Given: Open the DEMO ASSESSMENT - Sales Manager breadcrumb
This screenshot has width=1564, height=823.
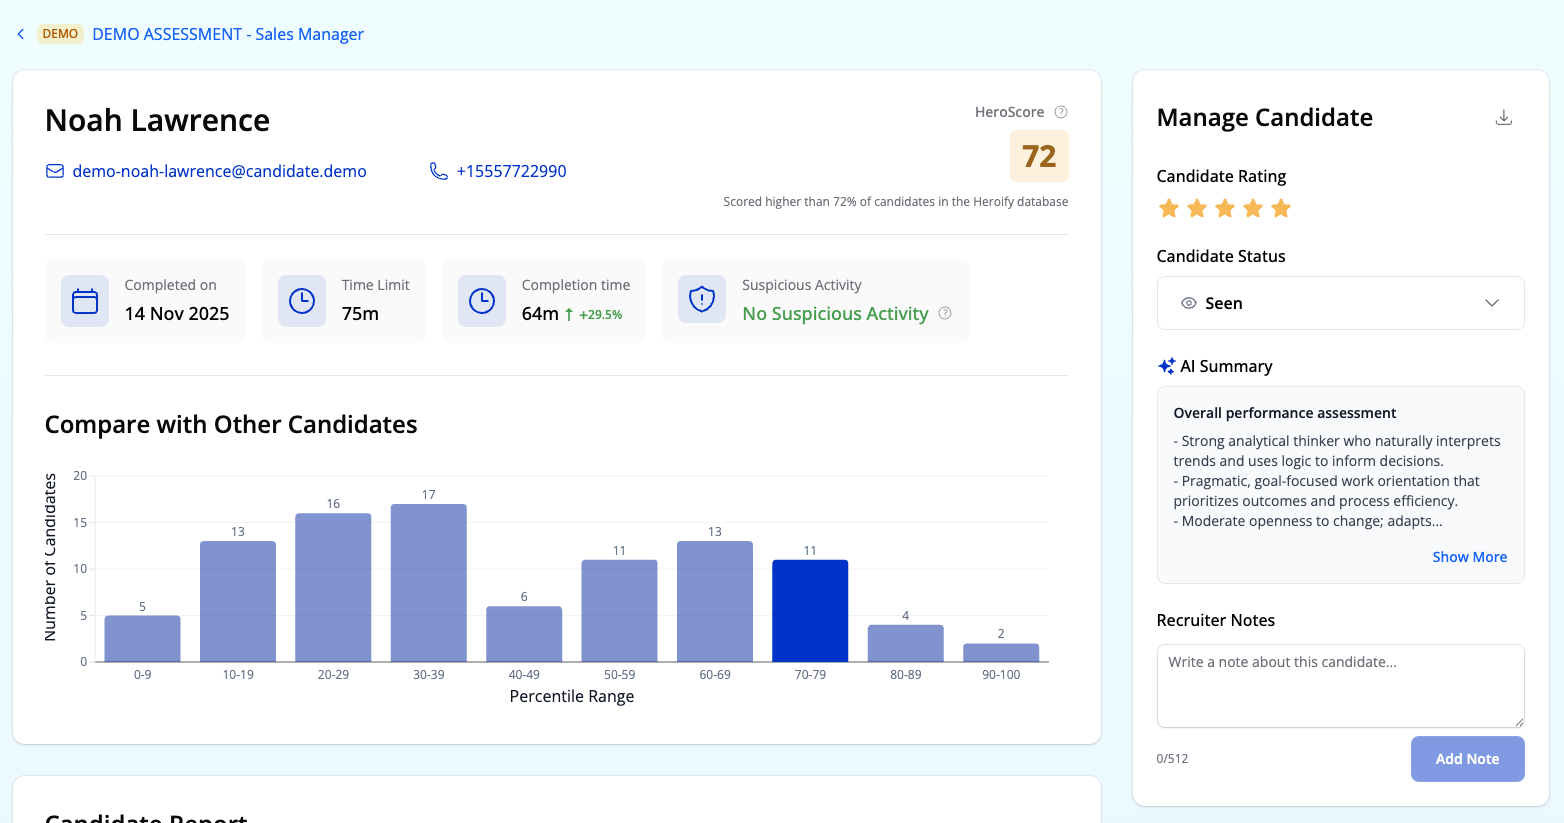Looking at the screenshot, I should (x=228, y=33).
